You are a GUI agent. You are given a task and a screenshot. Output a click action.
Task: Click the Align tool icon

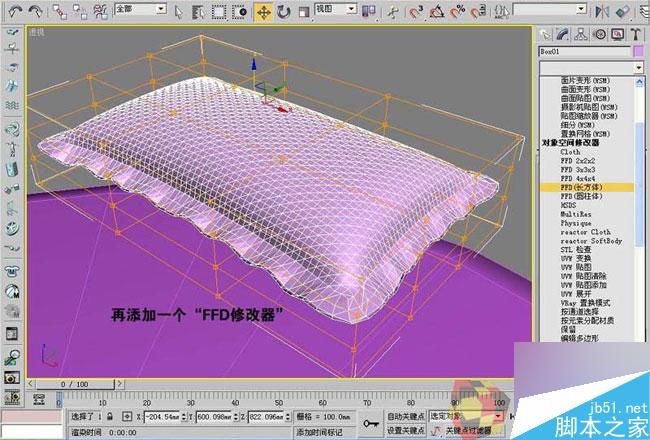pyautogui.click(x=623, y=12)
